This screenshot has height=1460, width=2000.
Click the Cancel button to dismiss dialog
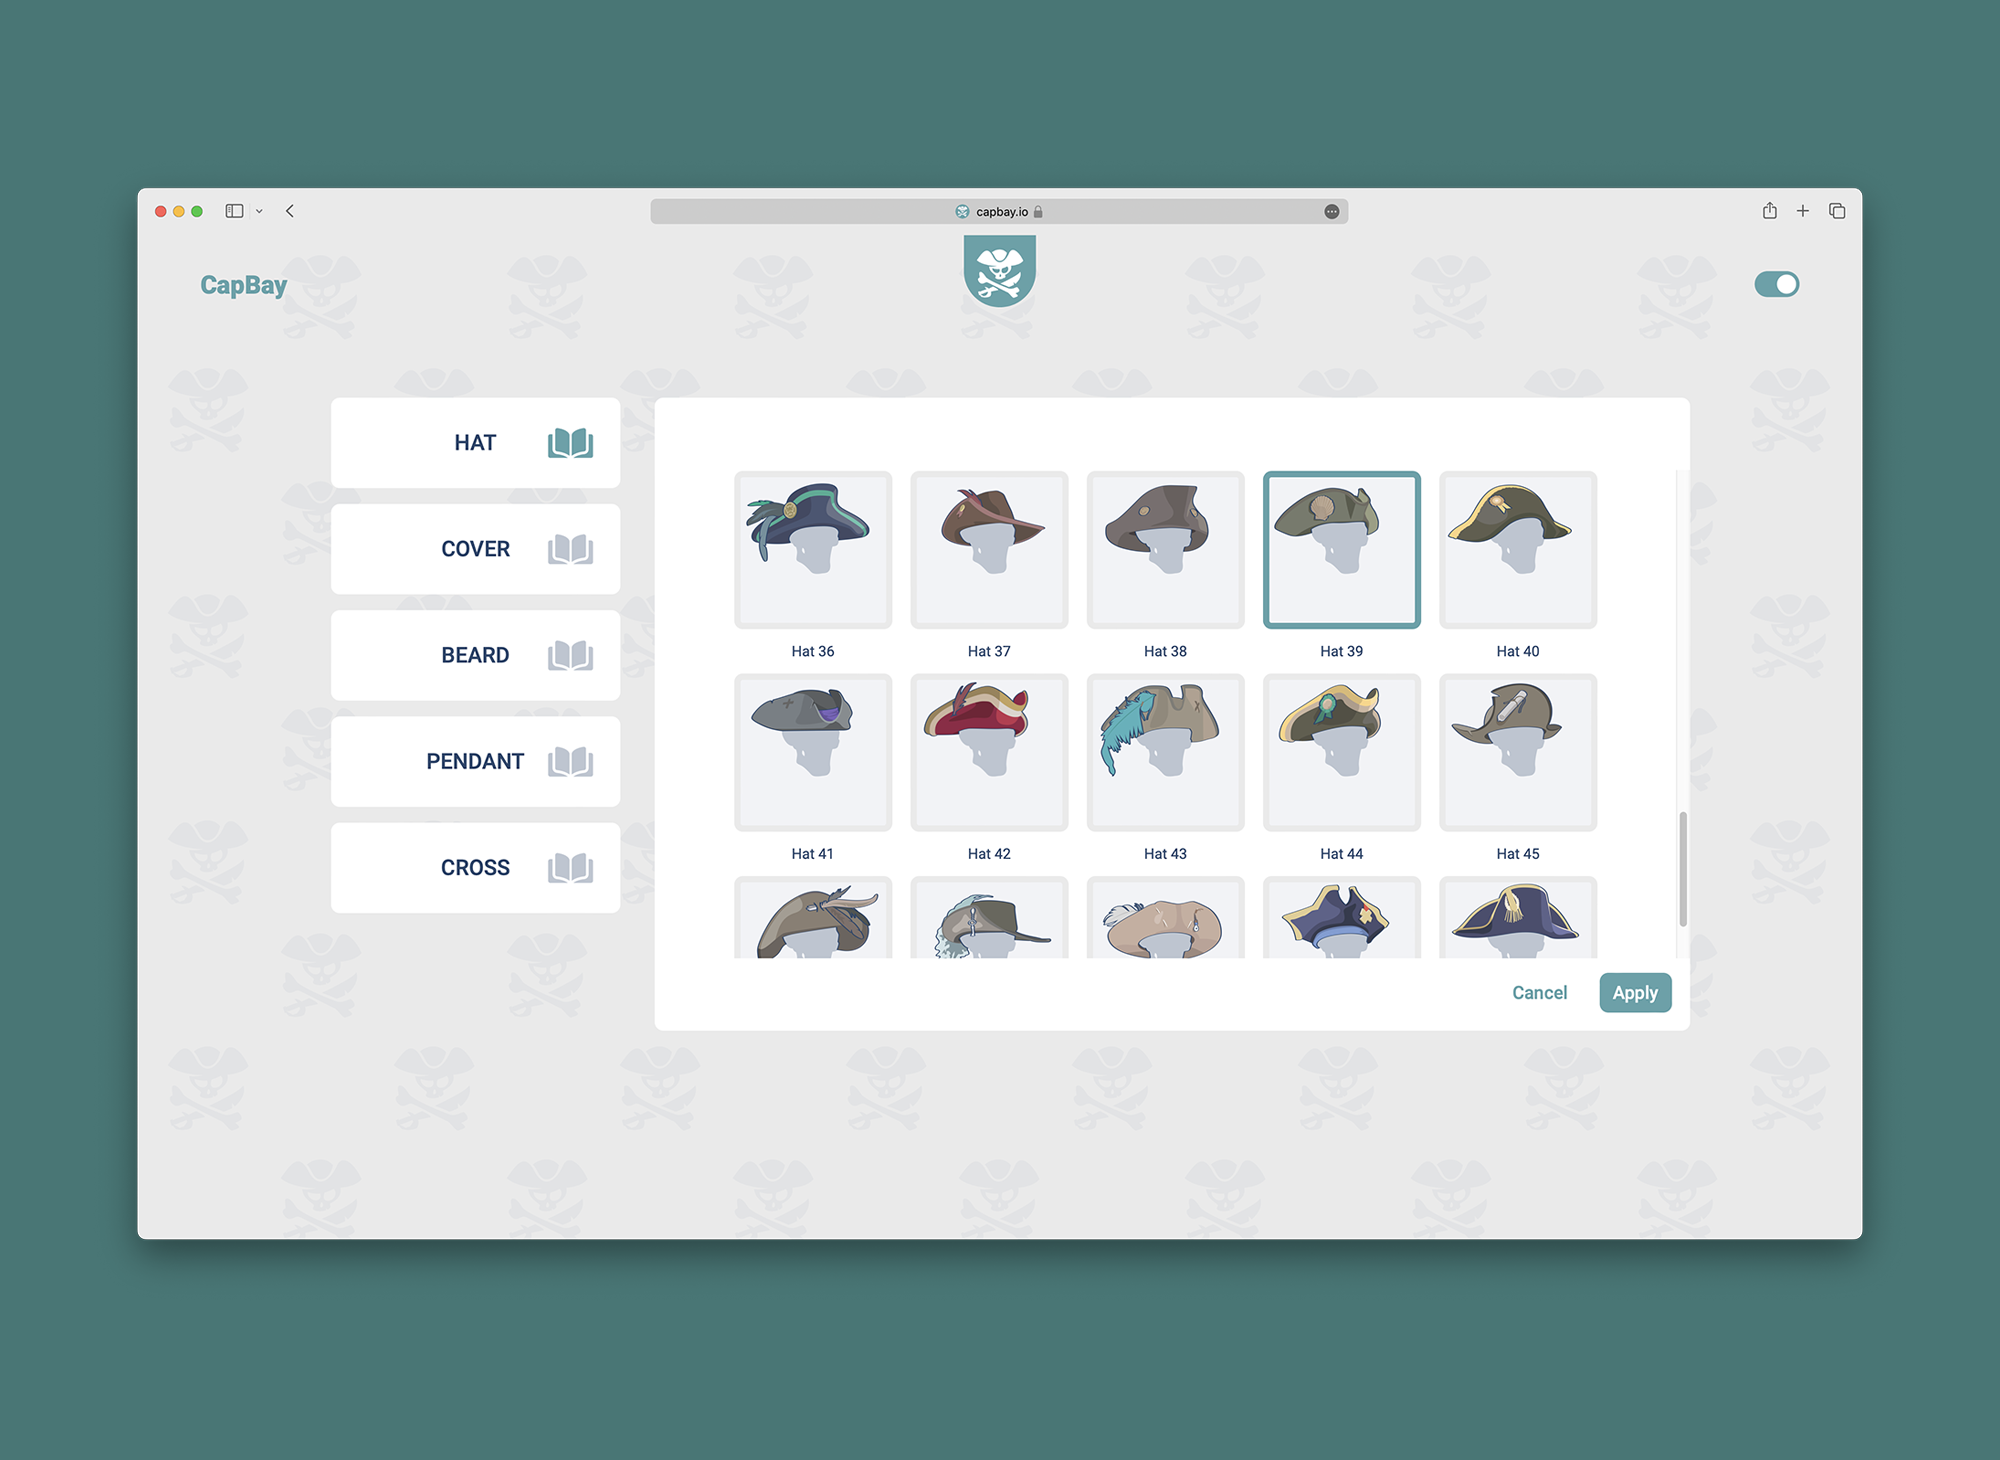coord(1537,992)
